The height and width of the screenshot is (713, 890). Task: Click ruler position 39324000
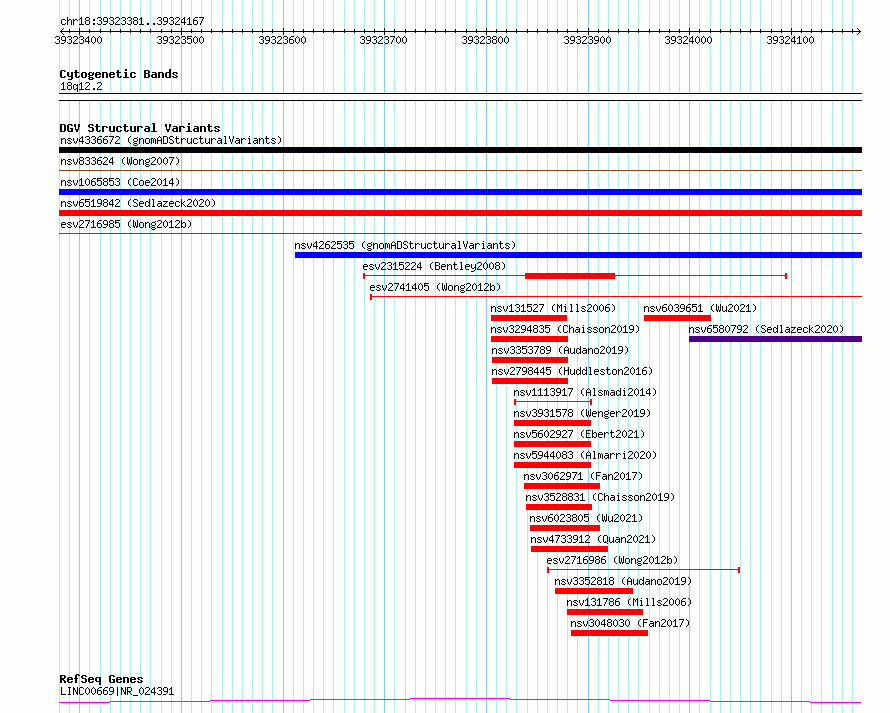pos(689,40)
